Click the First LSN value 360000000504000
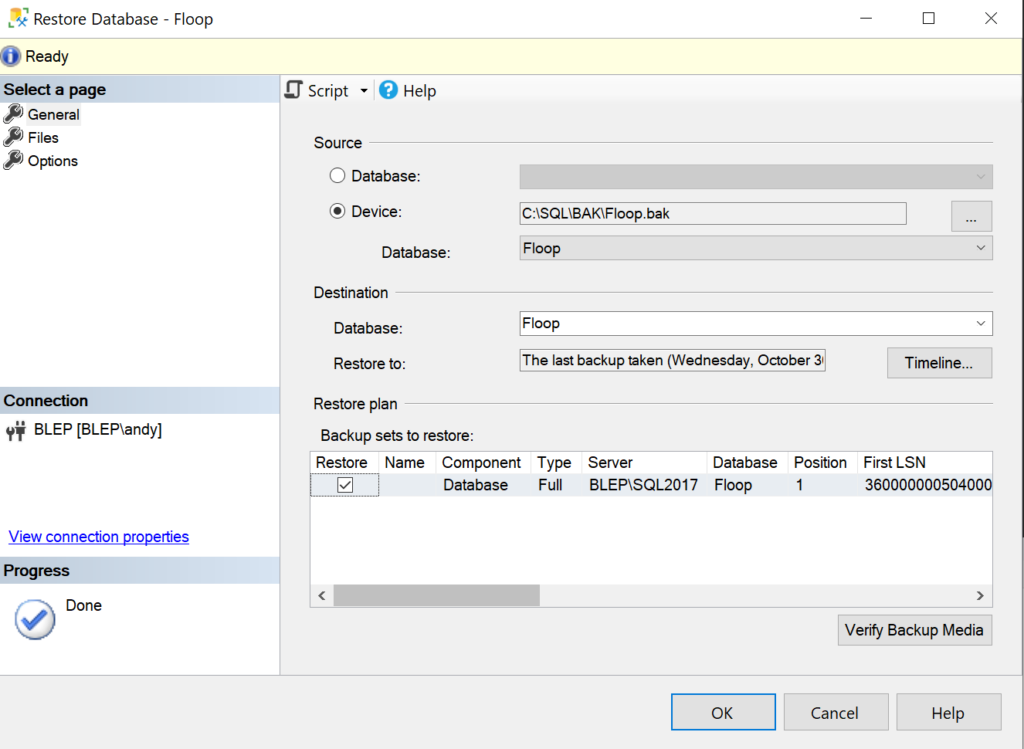The width and height of the screenshot is (1024, 749). tap(927, 485)
